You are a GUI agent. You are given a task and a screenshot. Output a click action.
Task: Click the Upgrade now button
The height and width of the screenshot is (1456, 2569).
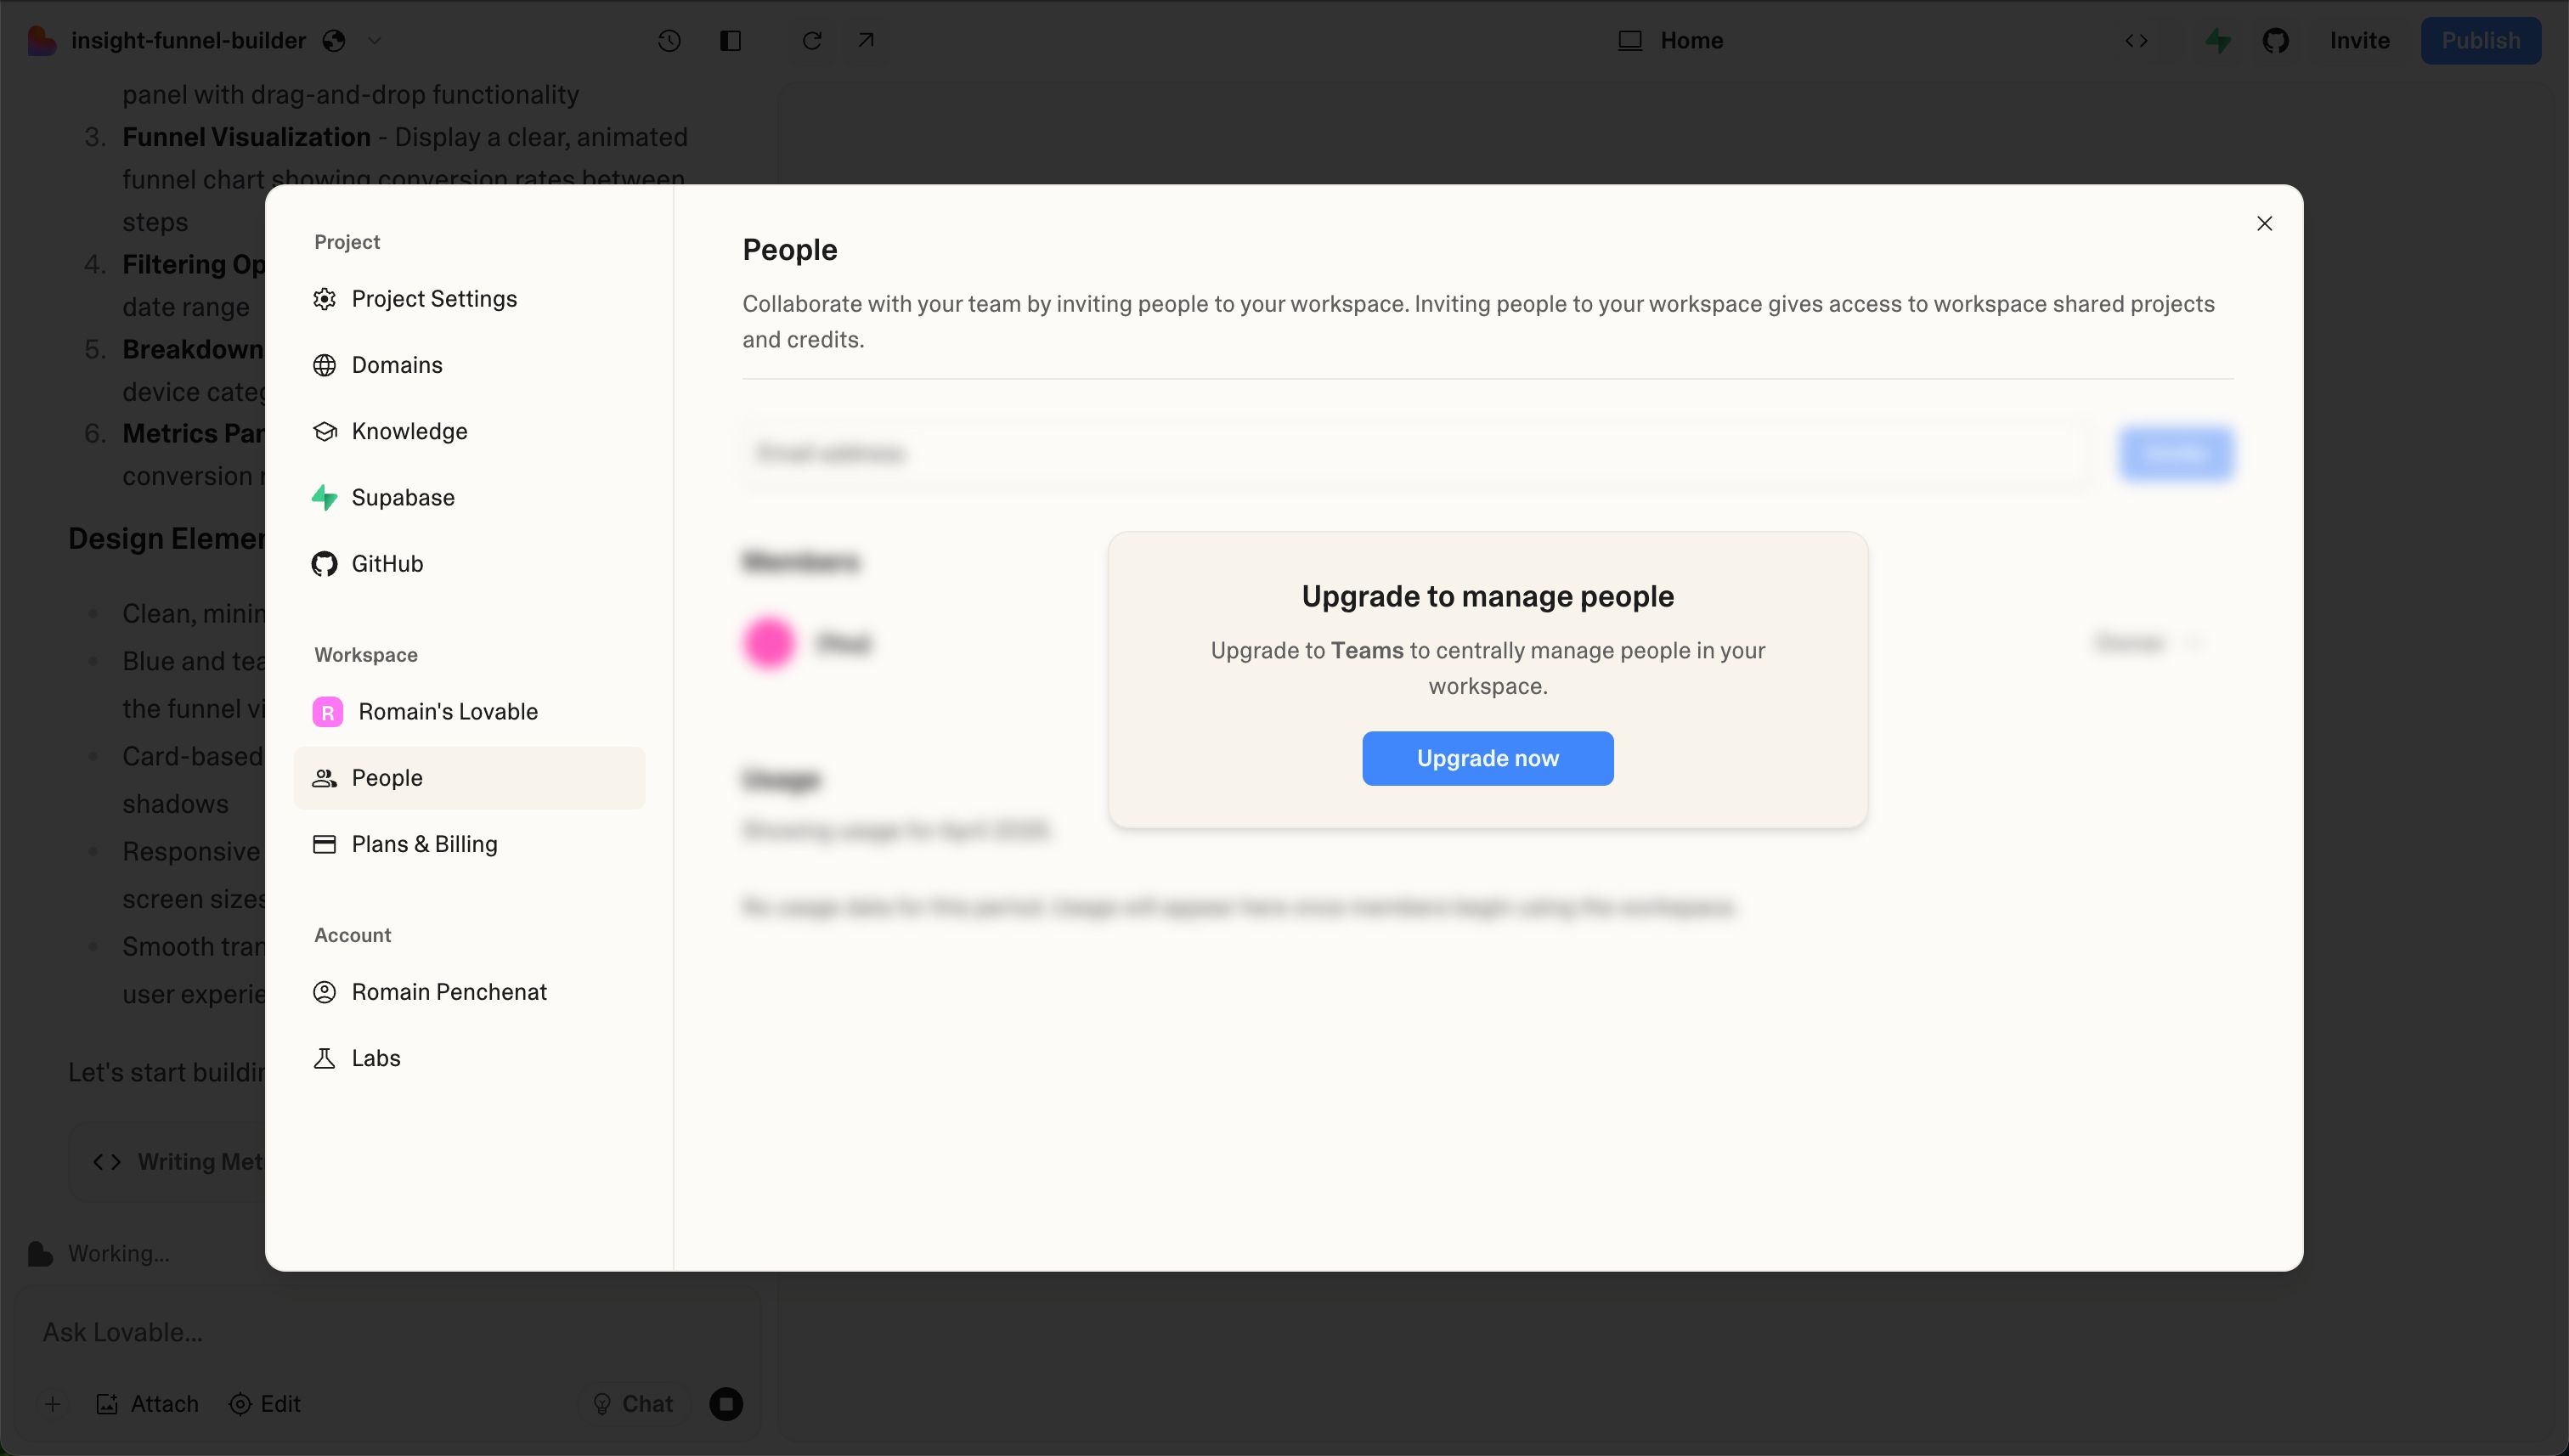tap(1487, 758)
